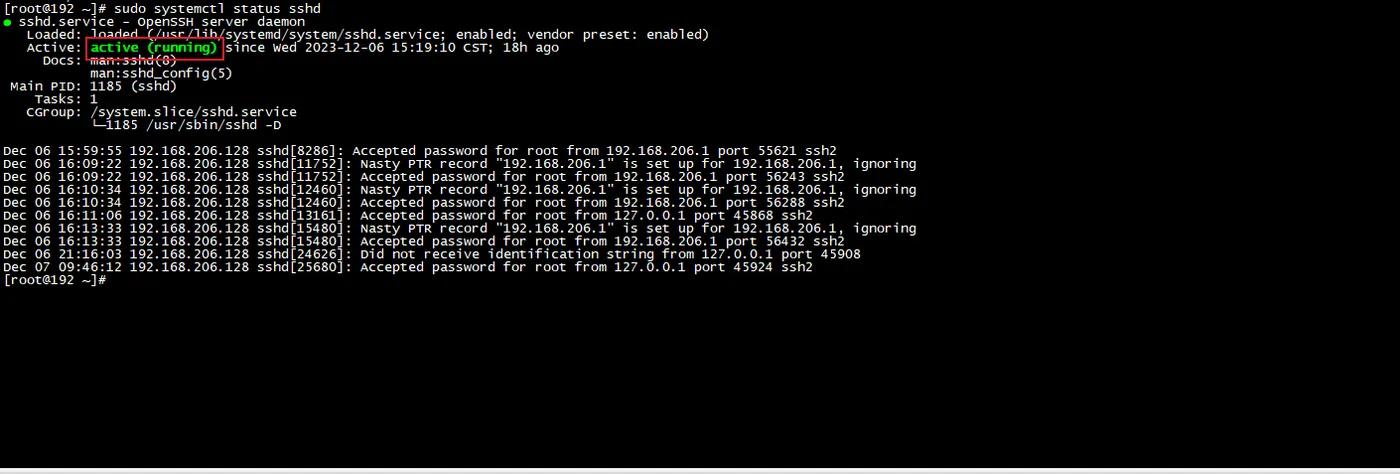Viewport: 1400px width, 474px height.
Task: Click the green status dot before sshd.service
Action: point(7,22)
